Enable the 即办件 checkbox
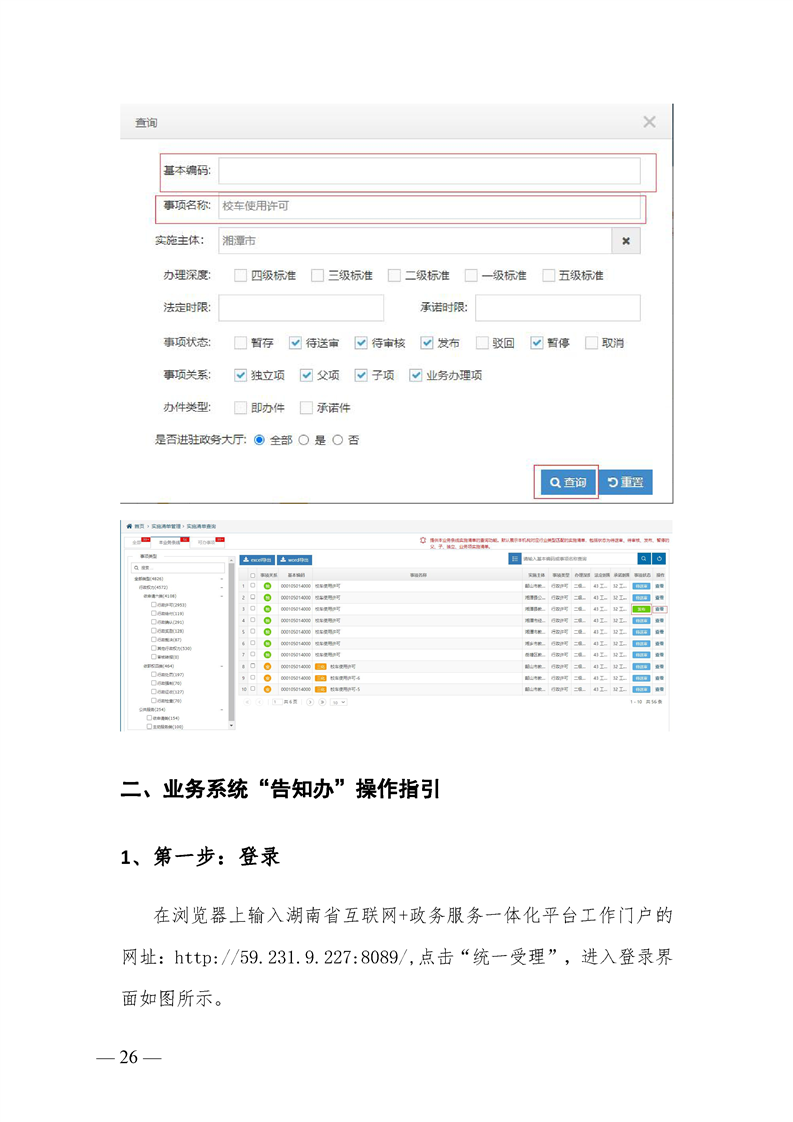This screenshot has height=1122, width=793. coord(240,407)
